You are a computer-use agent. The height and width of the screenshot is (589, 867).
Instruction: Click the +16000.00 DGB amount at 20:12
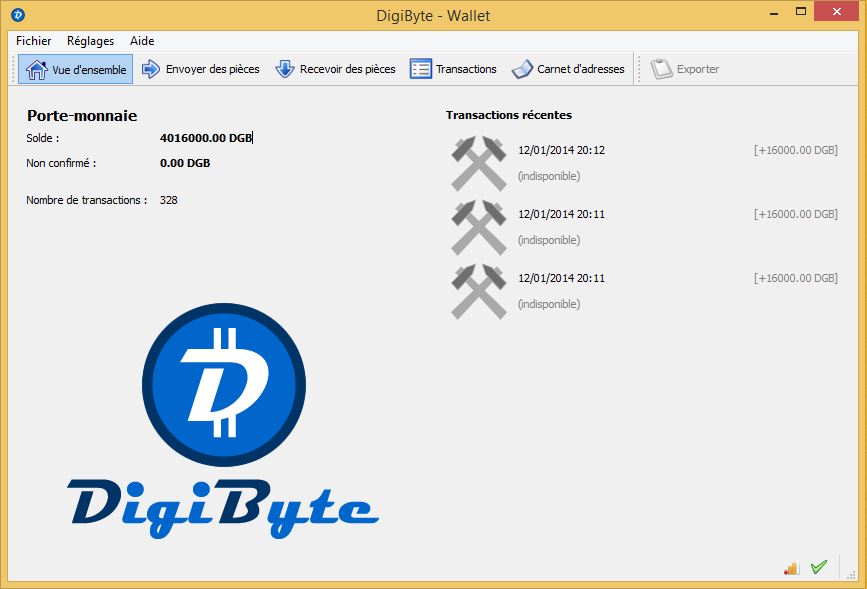tap(796, 150)
